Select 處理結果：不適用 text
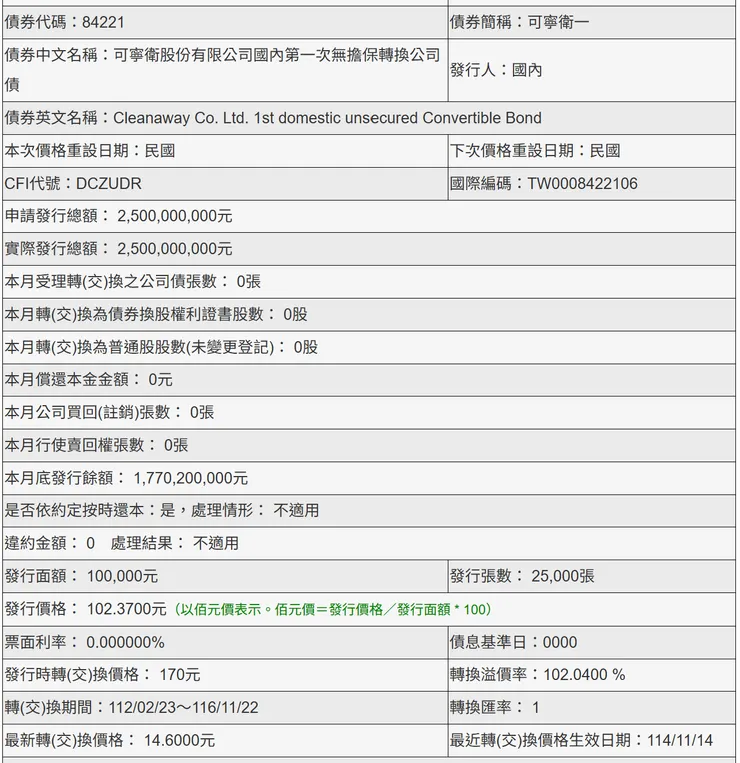This screenshot has width=740, height=763. [x=175, y=544]
